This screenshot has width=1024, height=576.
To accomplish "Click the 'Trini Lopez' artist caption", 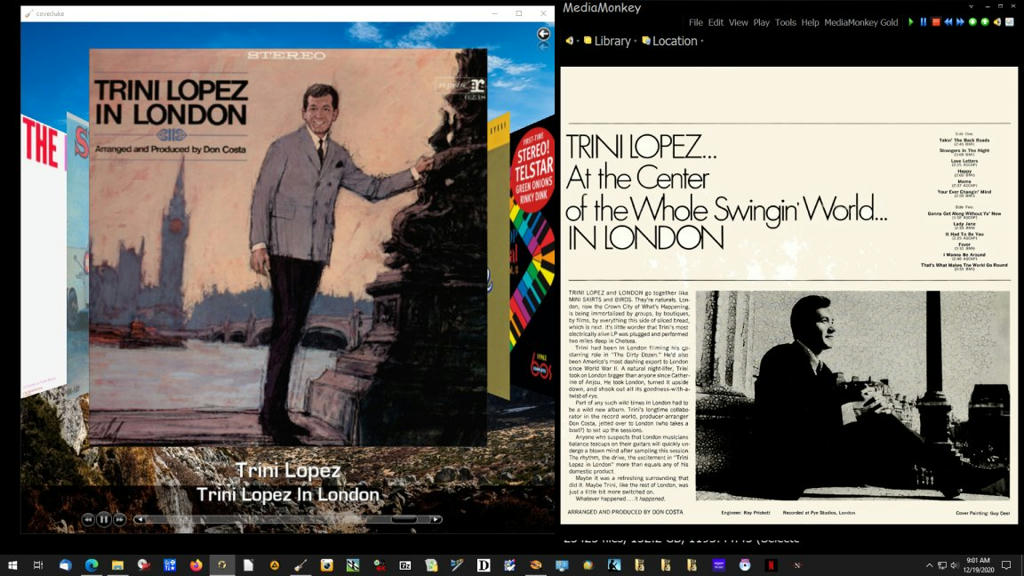I will point(288,470).
